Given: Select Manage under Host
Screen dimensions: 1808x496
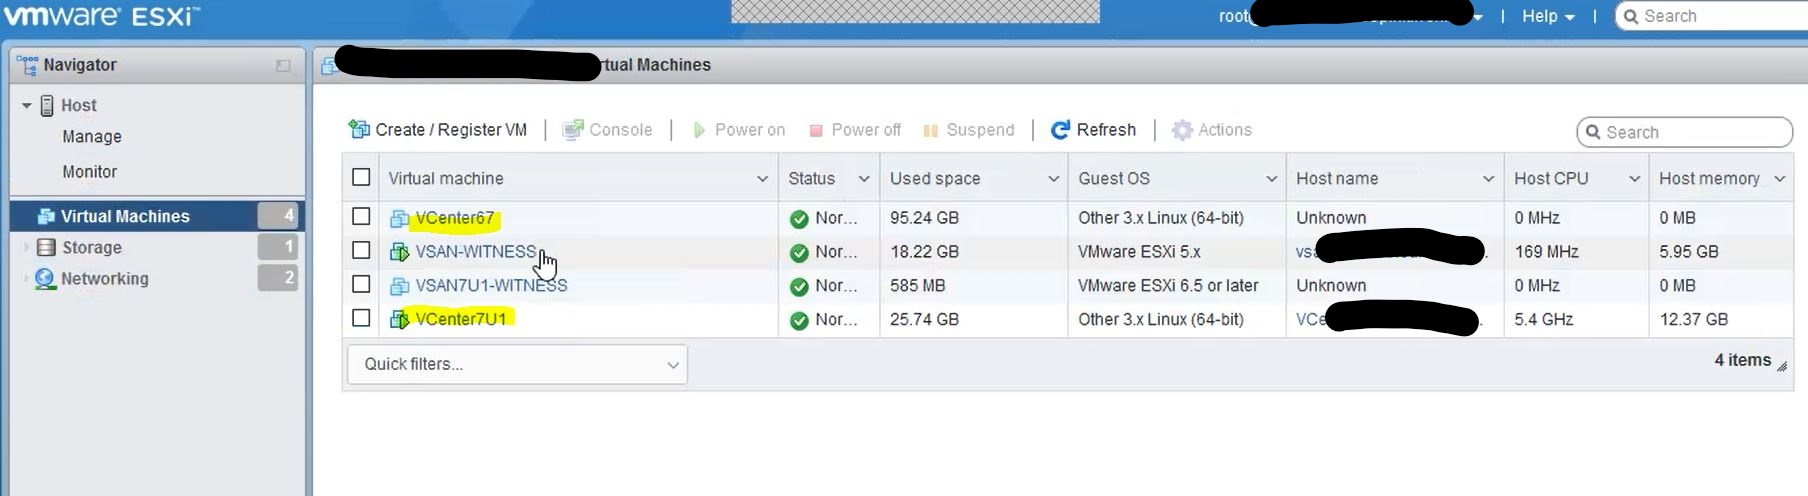Looking at the screenshot, I should pyautogui.click(x=92, y=137).
